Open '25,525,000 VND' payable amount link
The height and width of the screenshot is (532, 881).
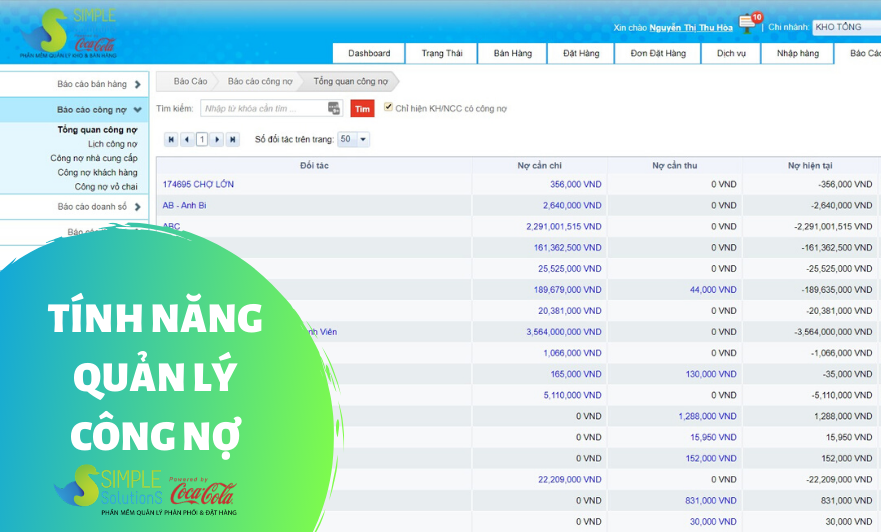(x=570, y=269)
